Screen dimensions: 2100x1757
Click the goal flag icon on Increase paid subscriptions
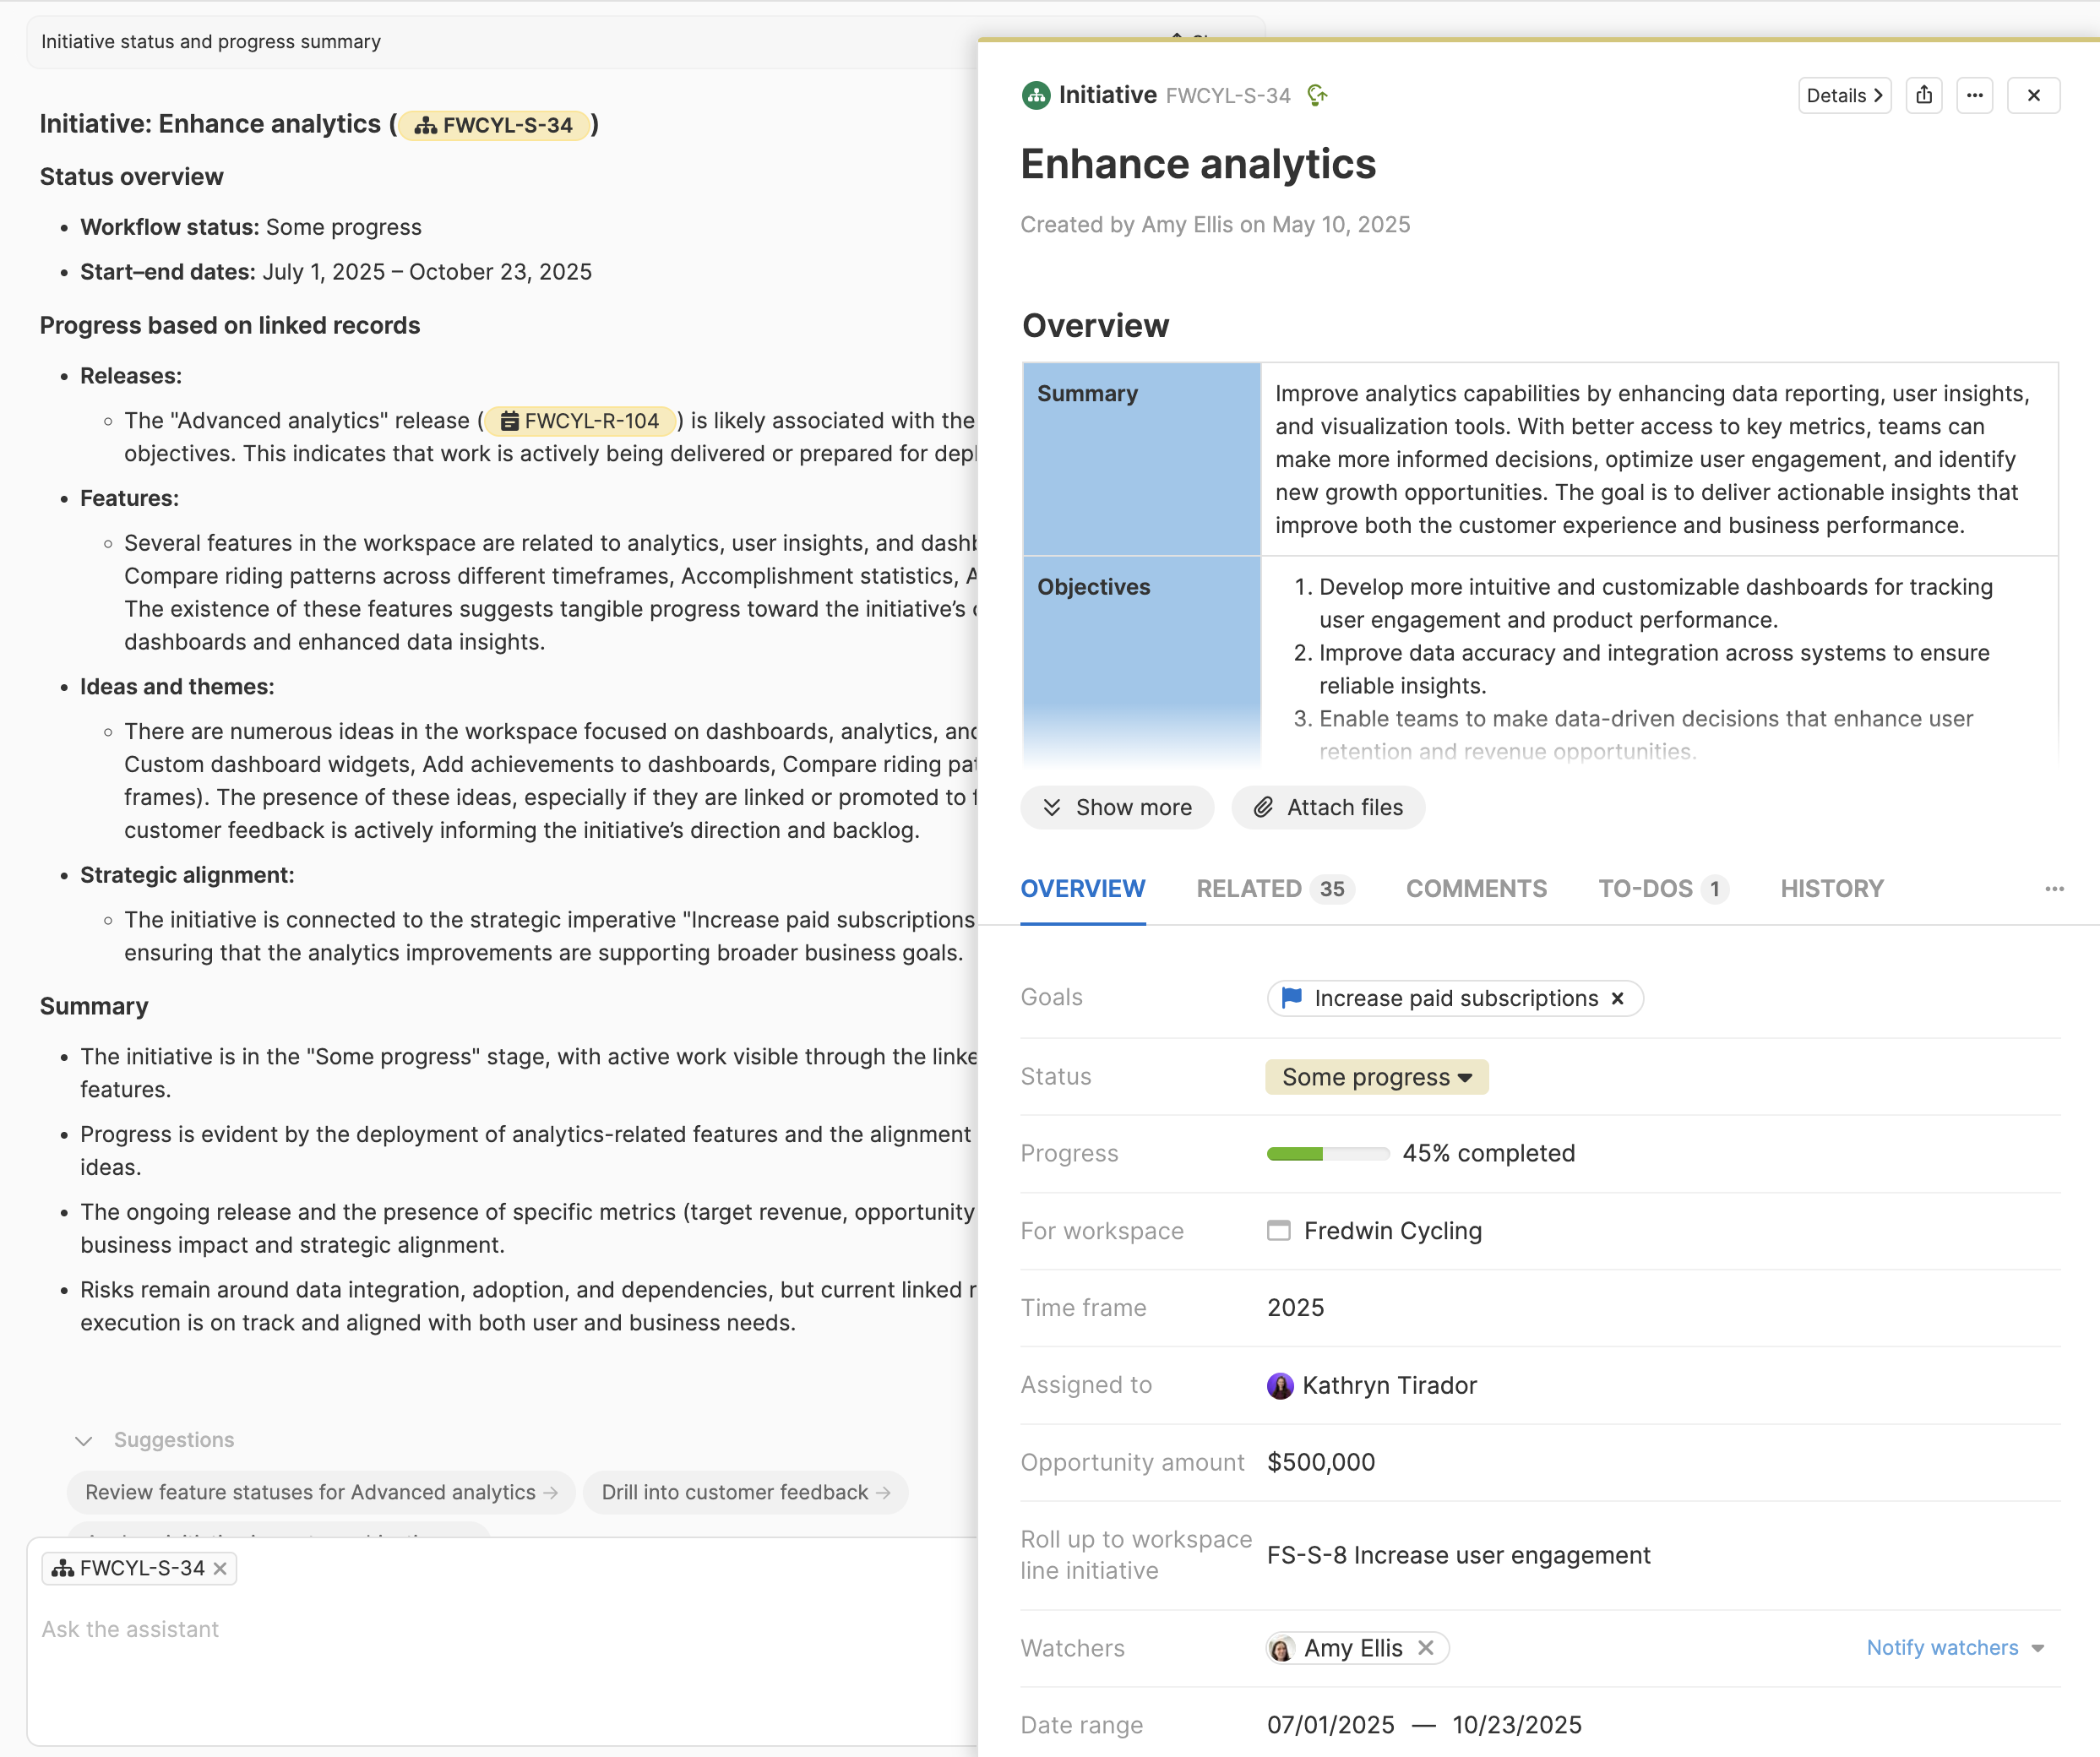click(1291, 997)
